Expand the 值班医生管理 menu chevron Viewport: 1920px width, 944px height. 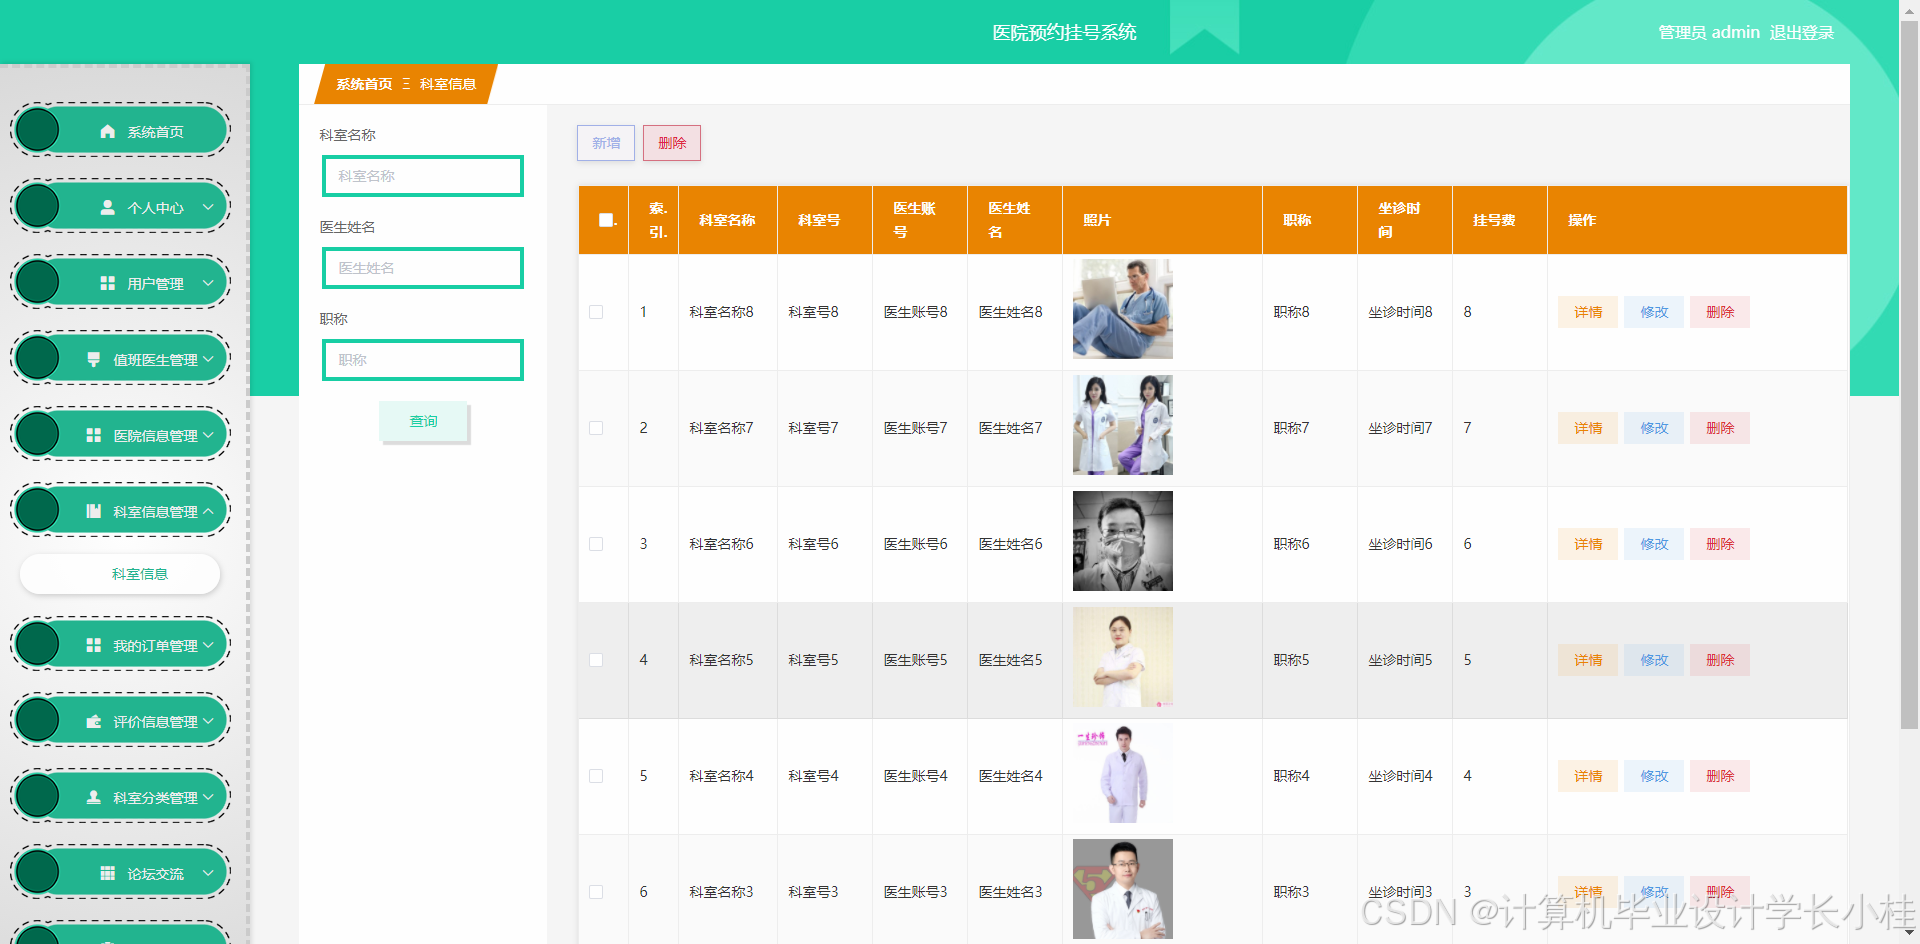pos(208,360)
